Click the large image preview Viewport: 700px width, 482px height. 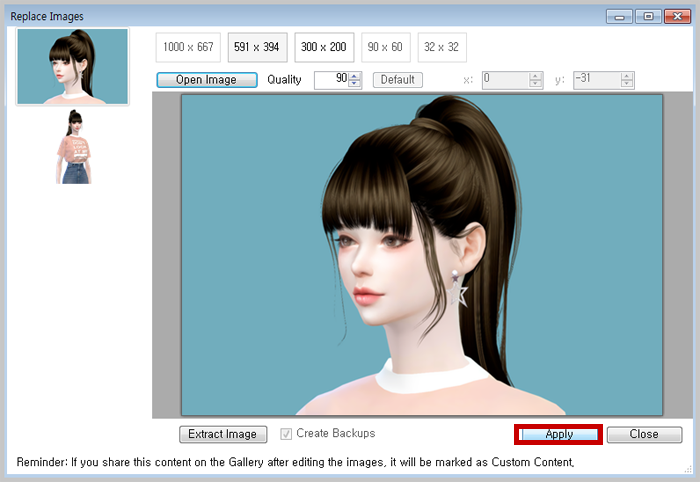click(x=422, y=255)
